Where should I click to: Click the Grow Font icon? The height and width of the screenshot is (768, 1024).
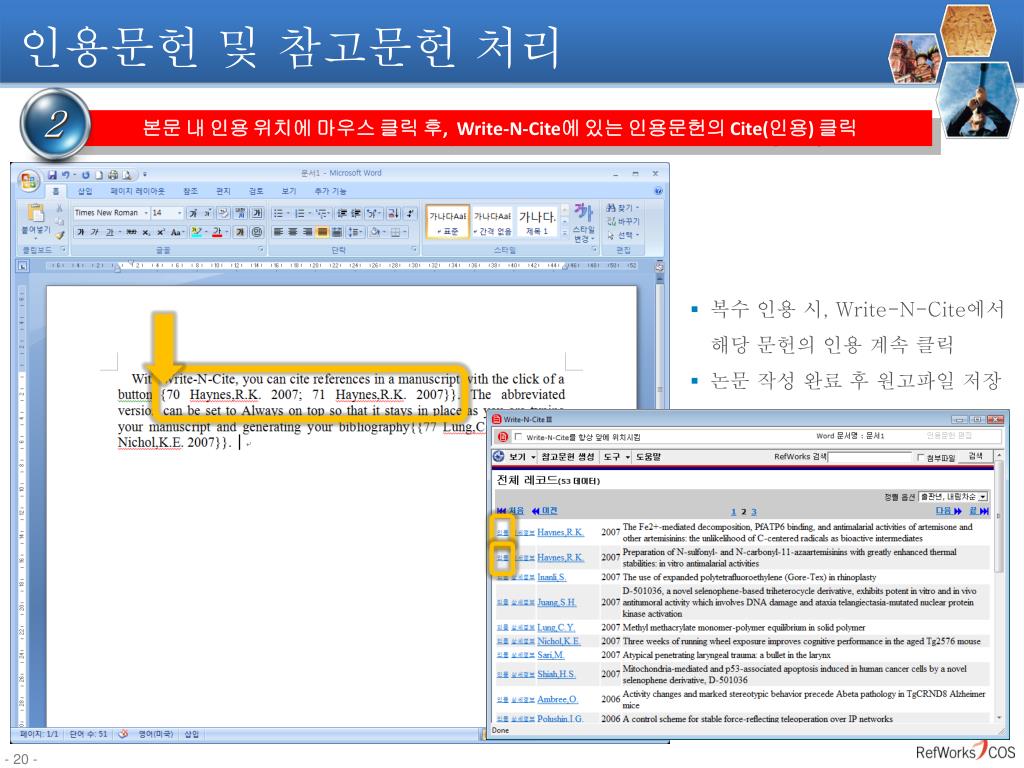(193, 213)
